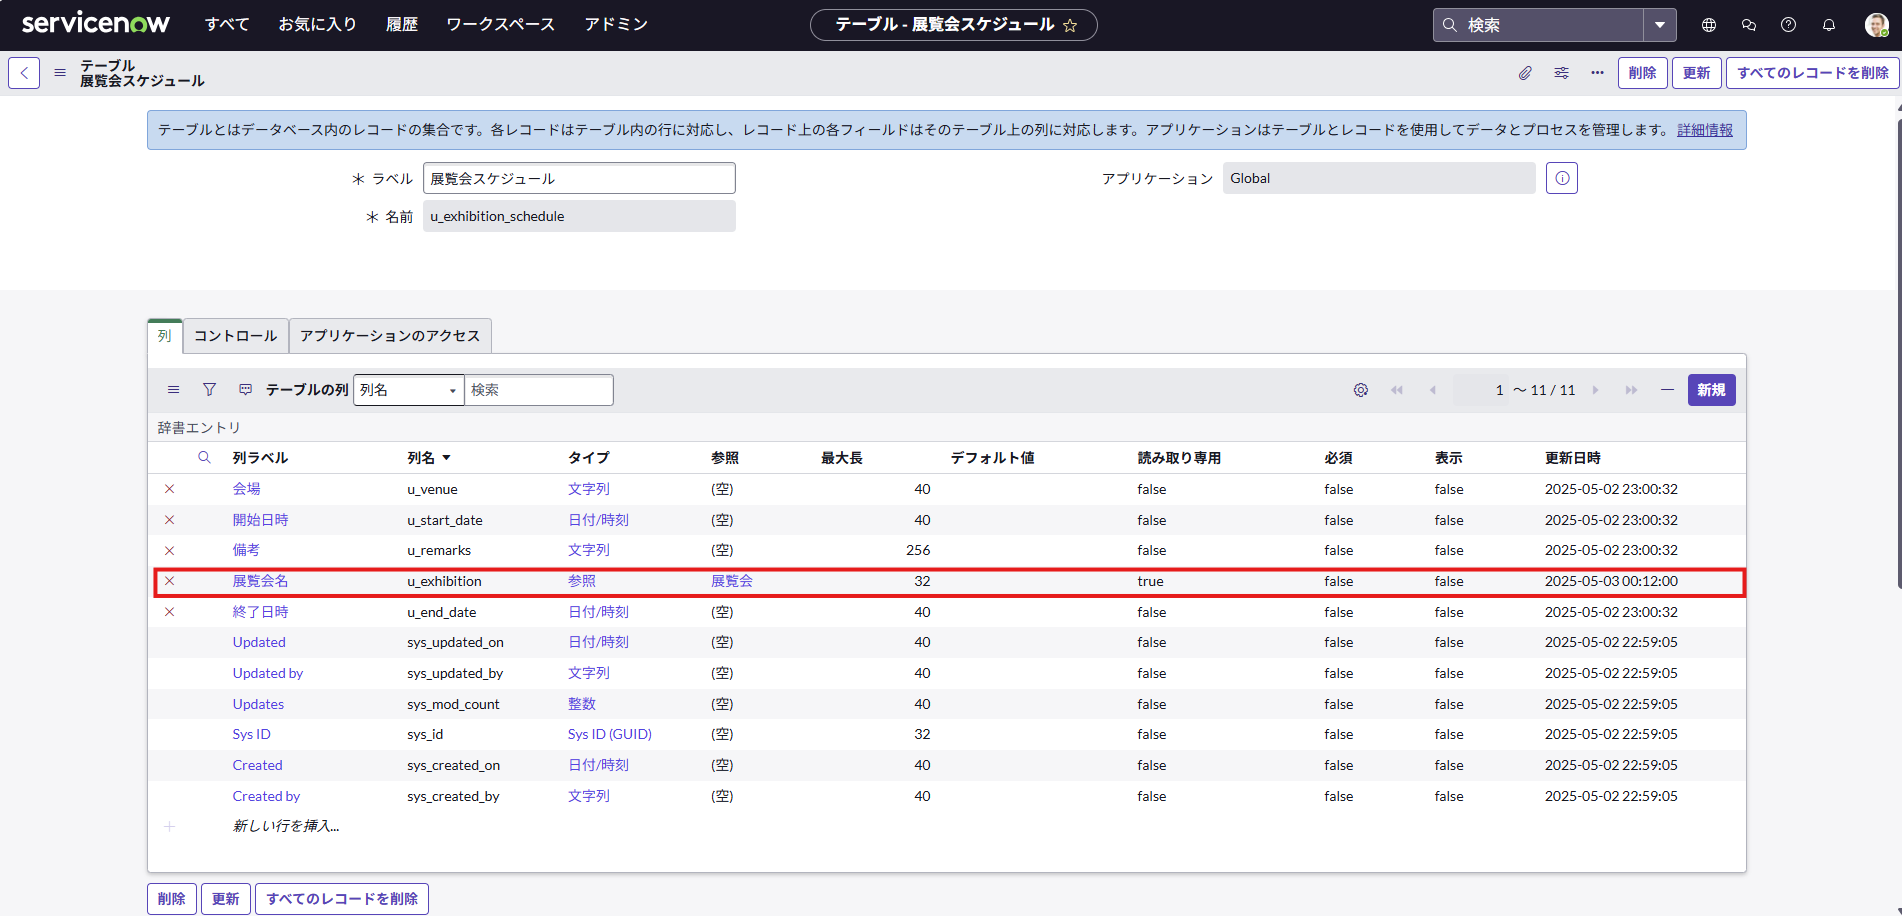
Task: Switch to the コントロール tab
Action: 236,336
